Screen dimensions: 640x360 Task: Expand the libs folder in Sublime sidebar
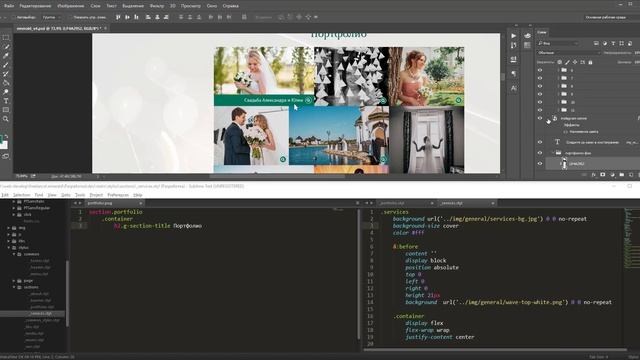click(9, 241)
